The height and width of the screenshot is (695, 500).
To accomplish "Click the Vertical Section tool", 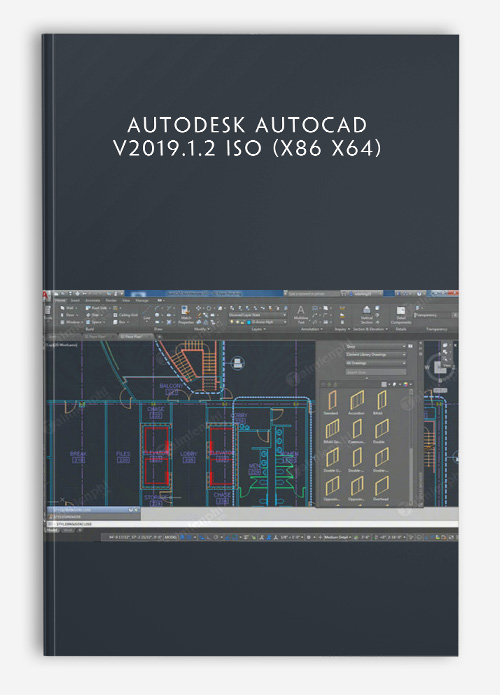I will click(x=367, y=314).
